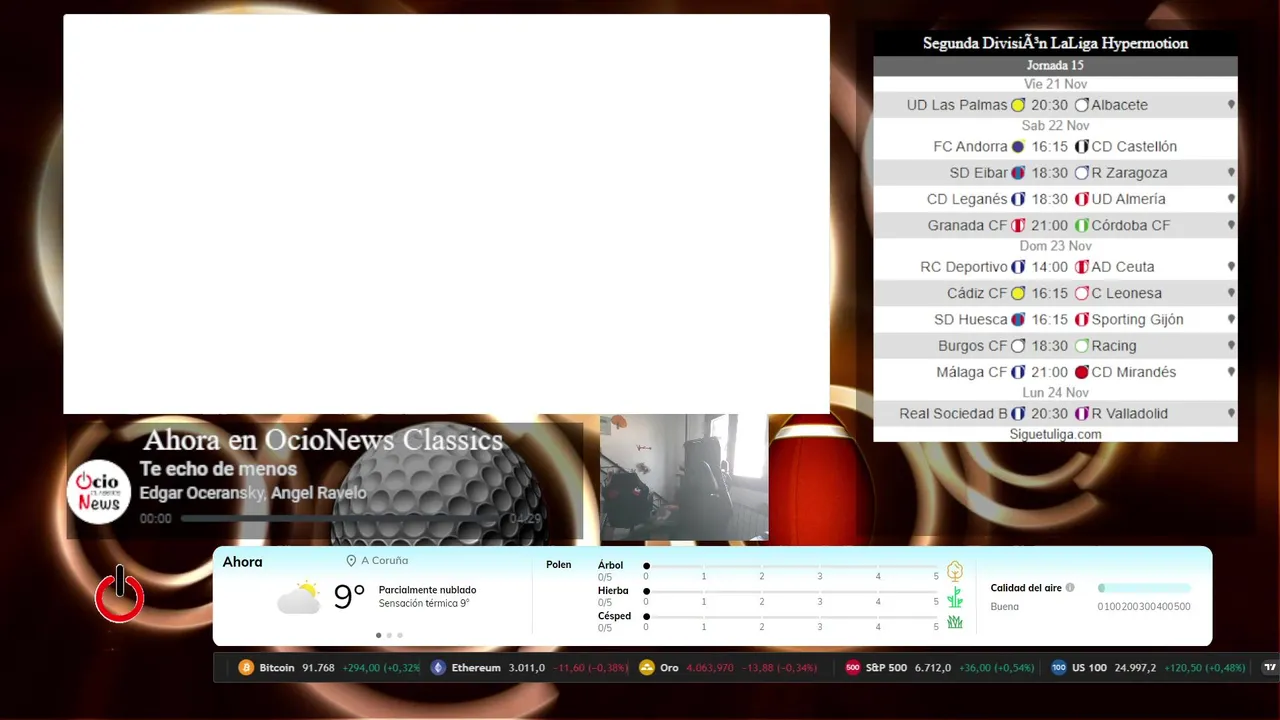
Task: Click the Ethereum diamond icon
Action: pos(438,667)
